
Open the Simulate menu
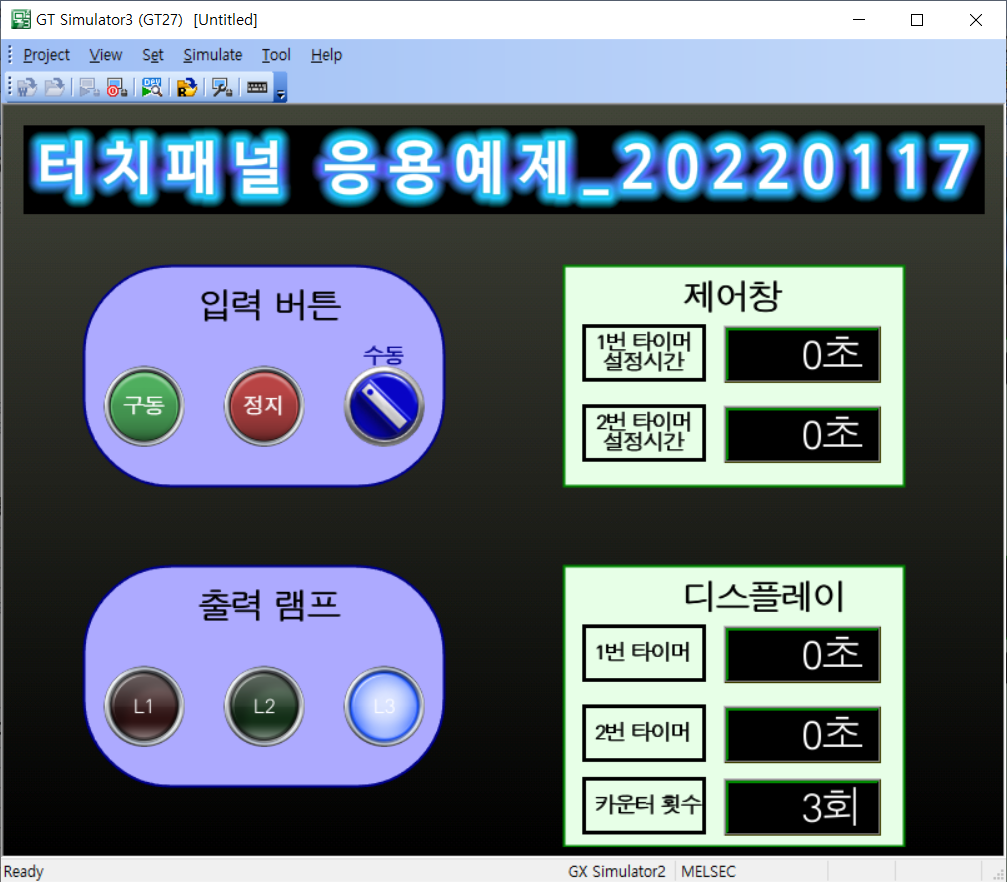tap(213, 55)
